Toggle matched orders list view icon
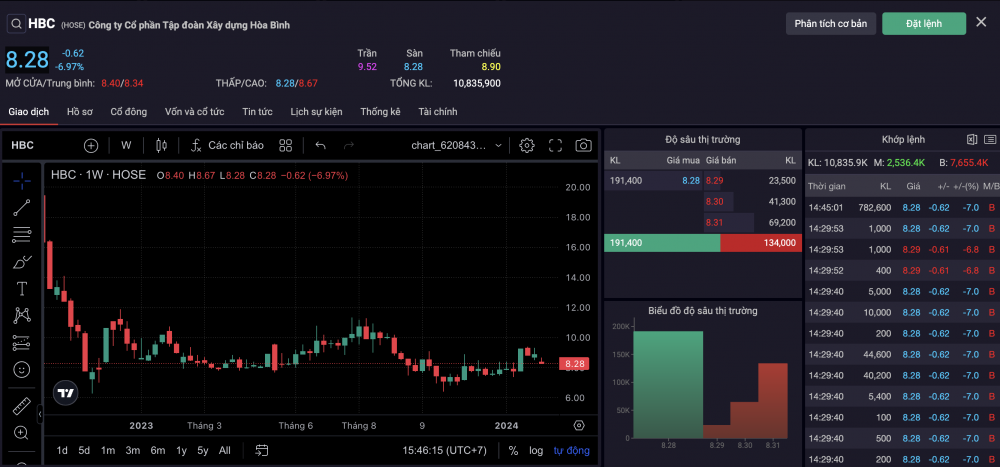Image resolution: width=1000 pixels, height=467 pixels. [990, 140]
